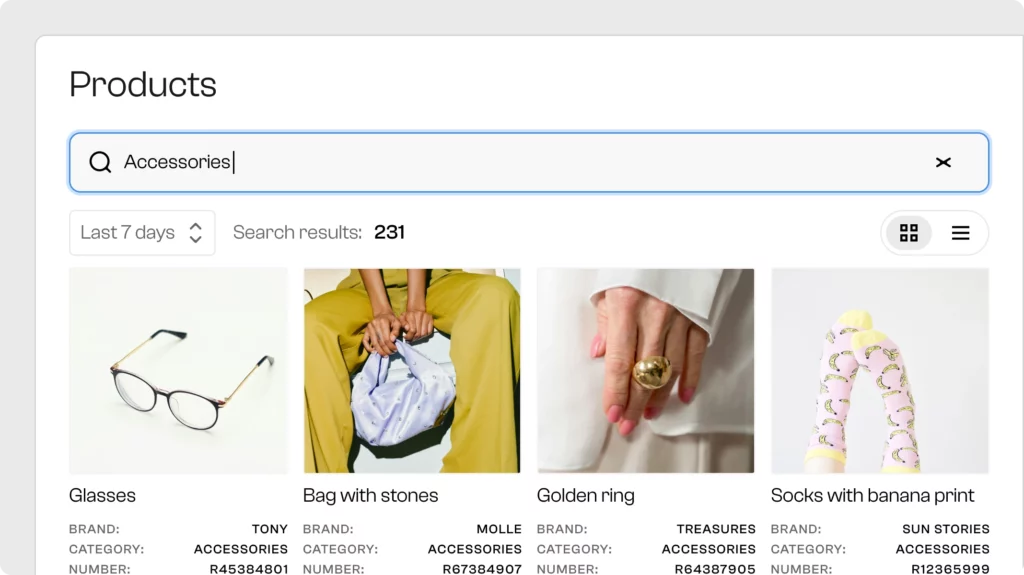Click the Bag with stones title
This screenshot has height=575, width=1024.
click(x=370, y=495)
